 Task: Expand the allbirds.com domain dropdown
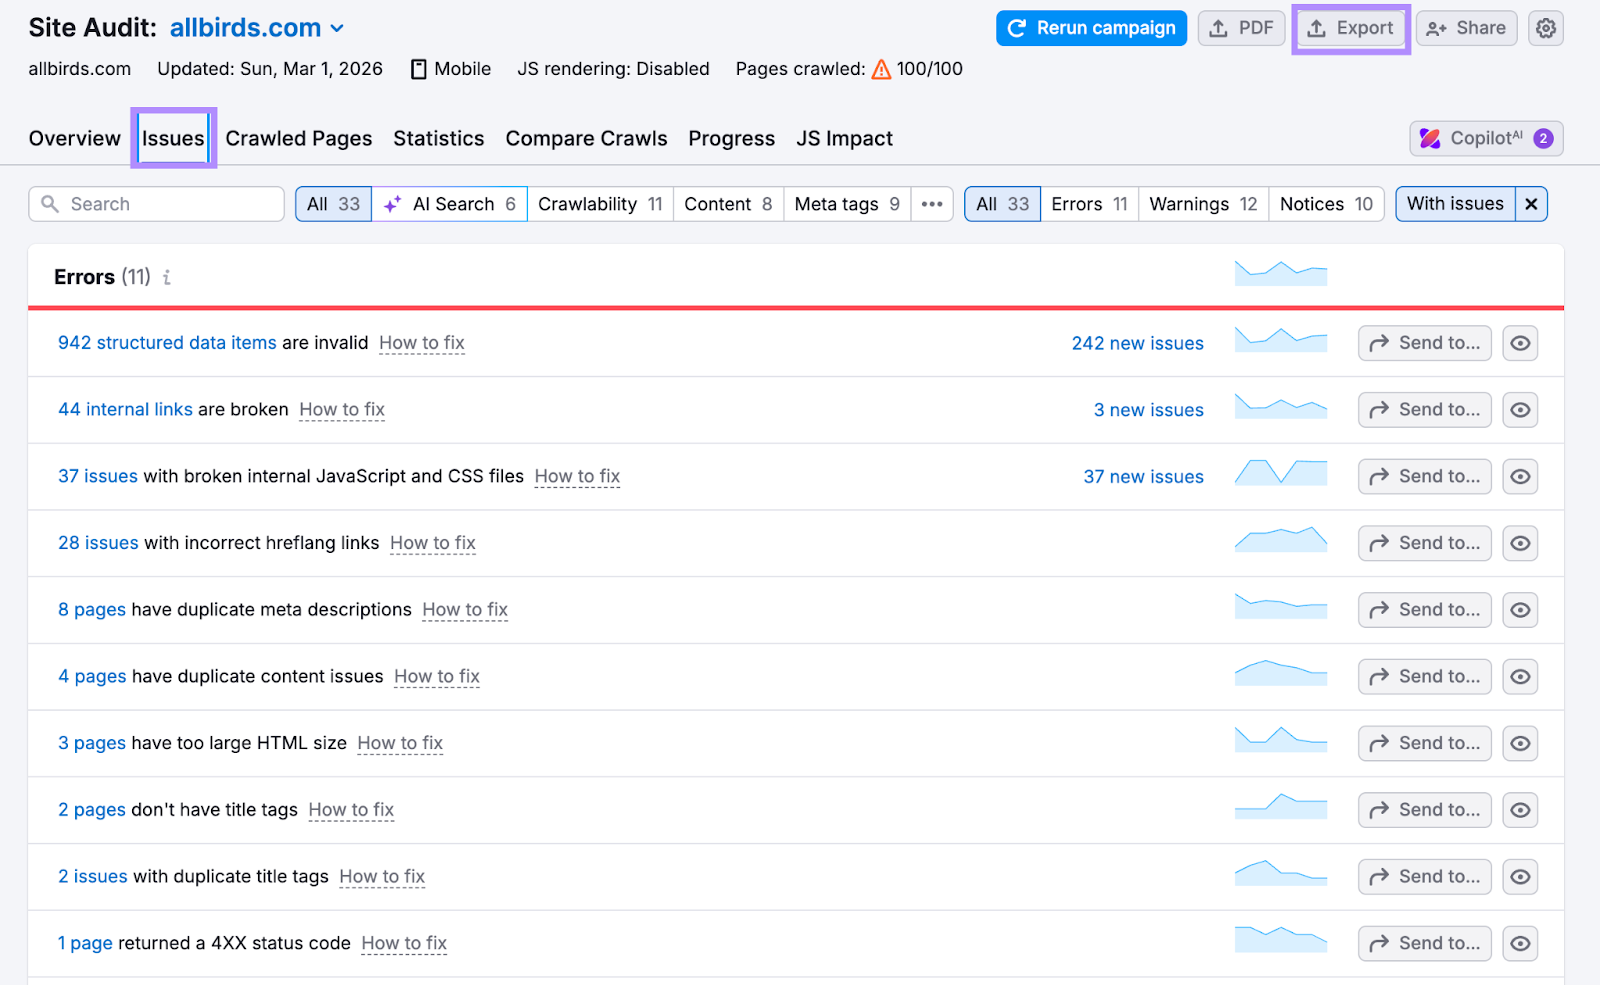(336, 27)
